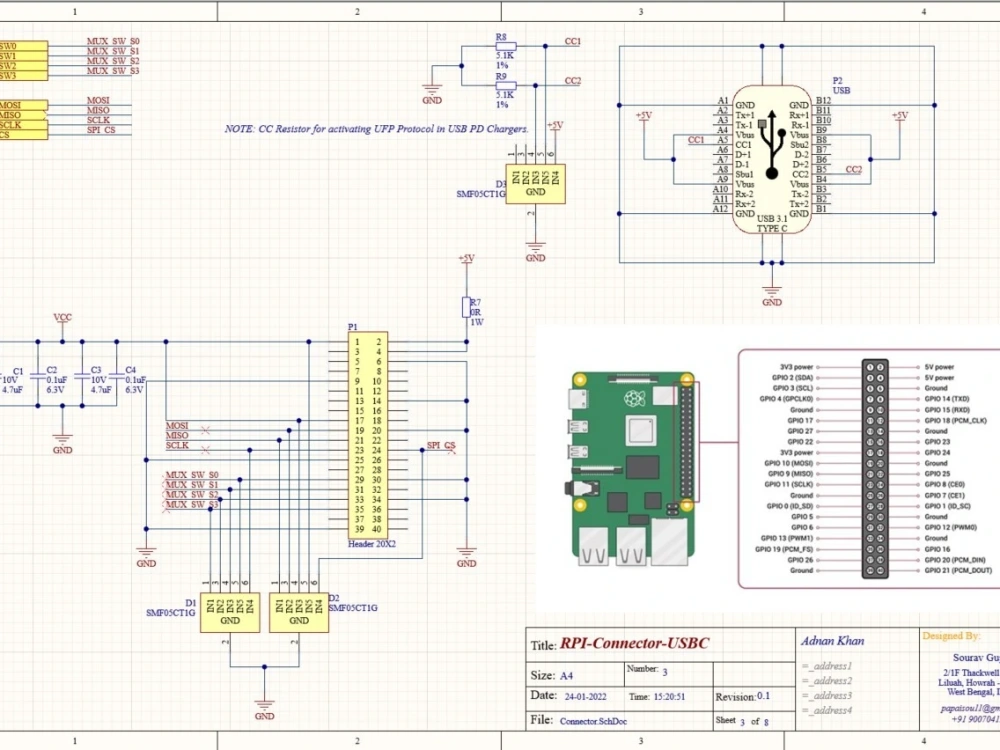
Task: Click the D1 SMF05CT1G component body
Action: click(x=230, y=613)
